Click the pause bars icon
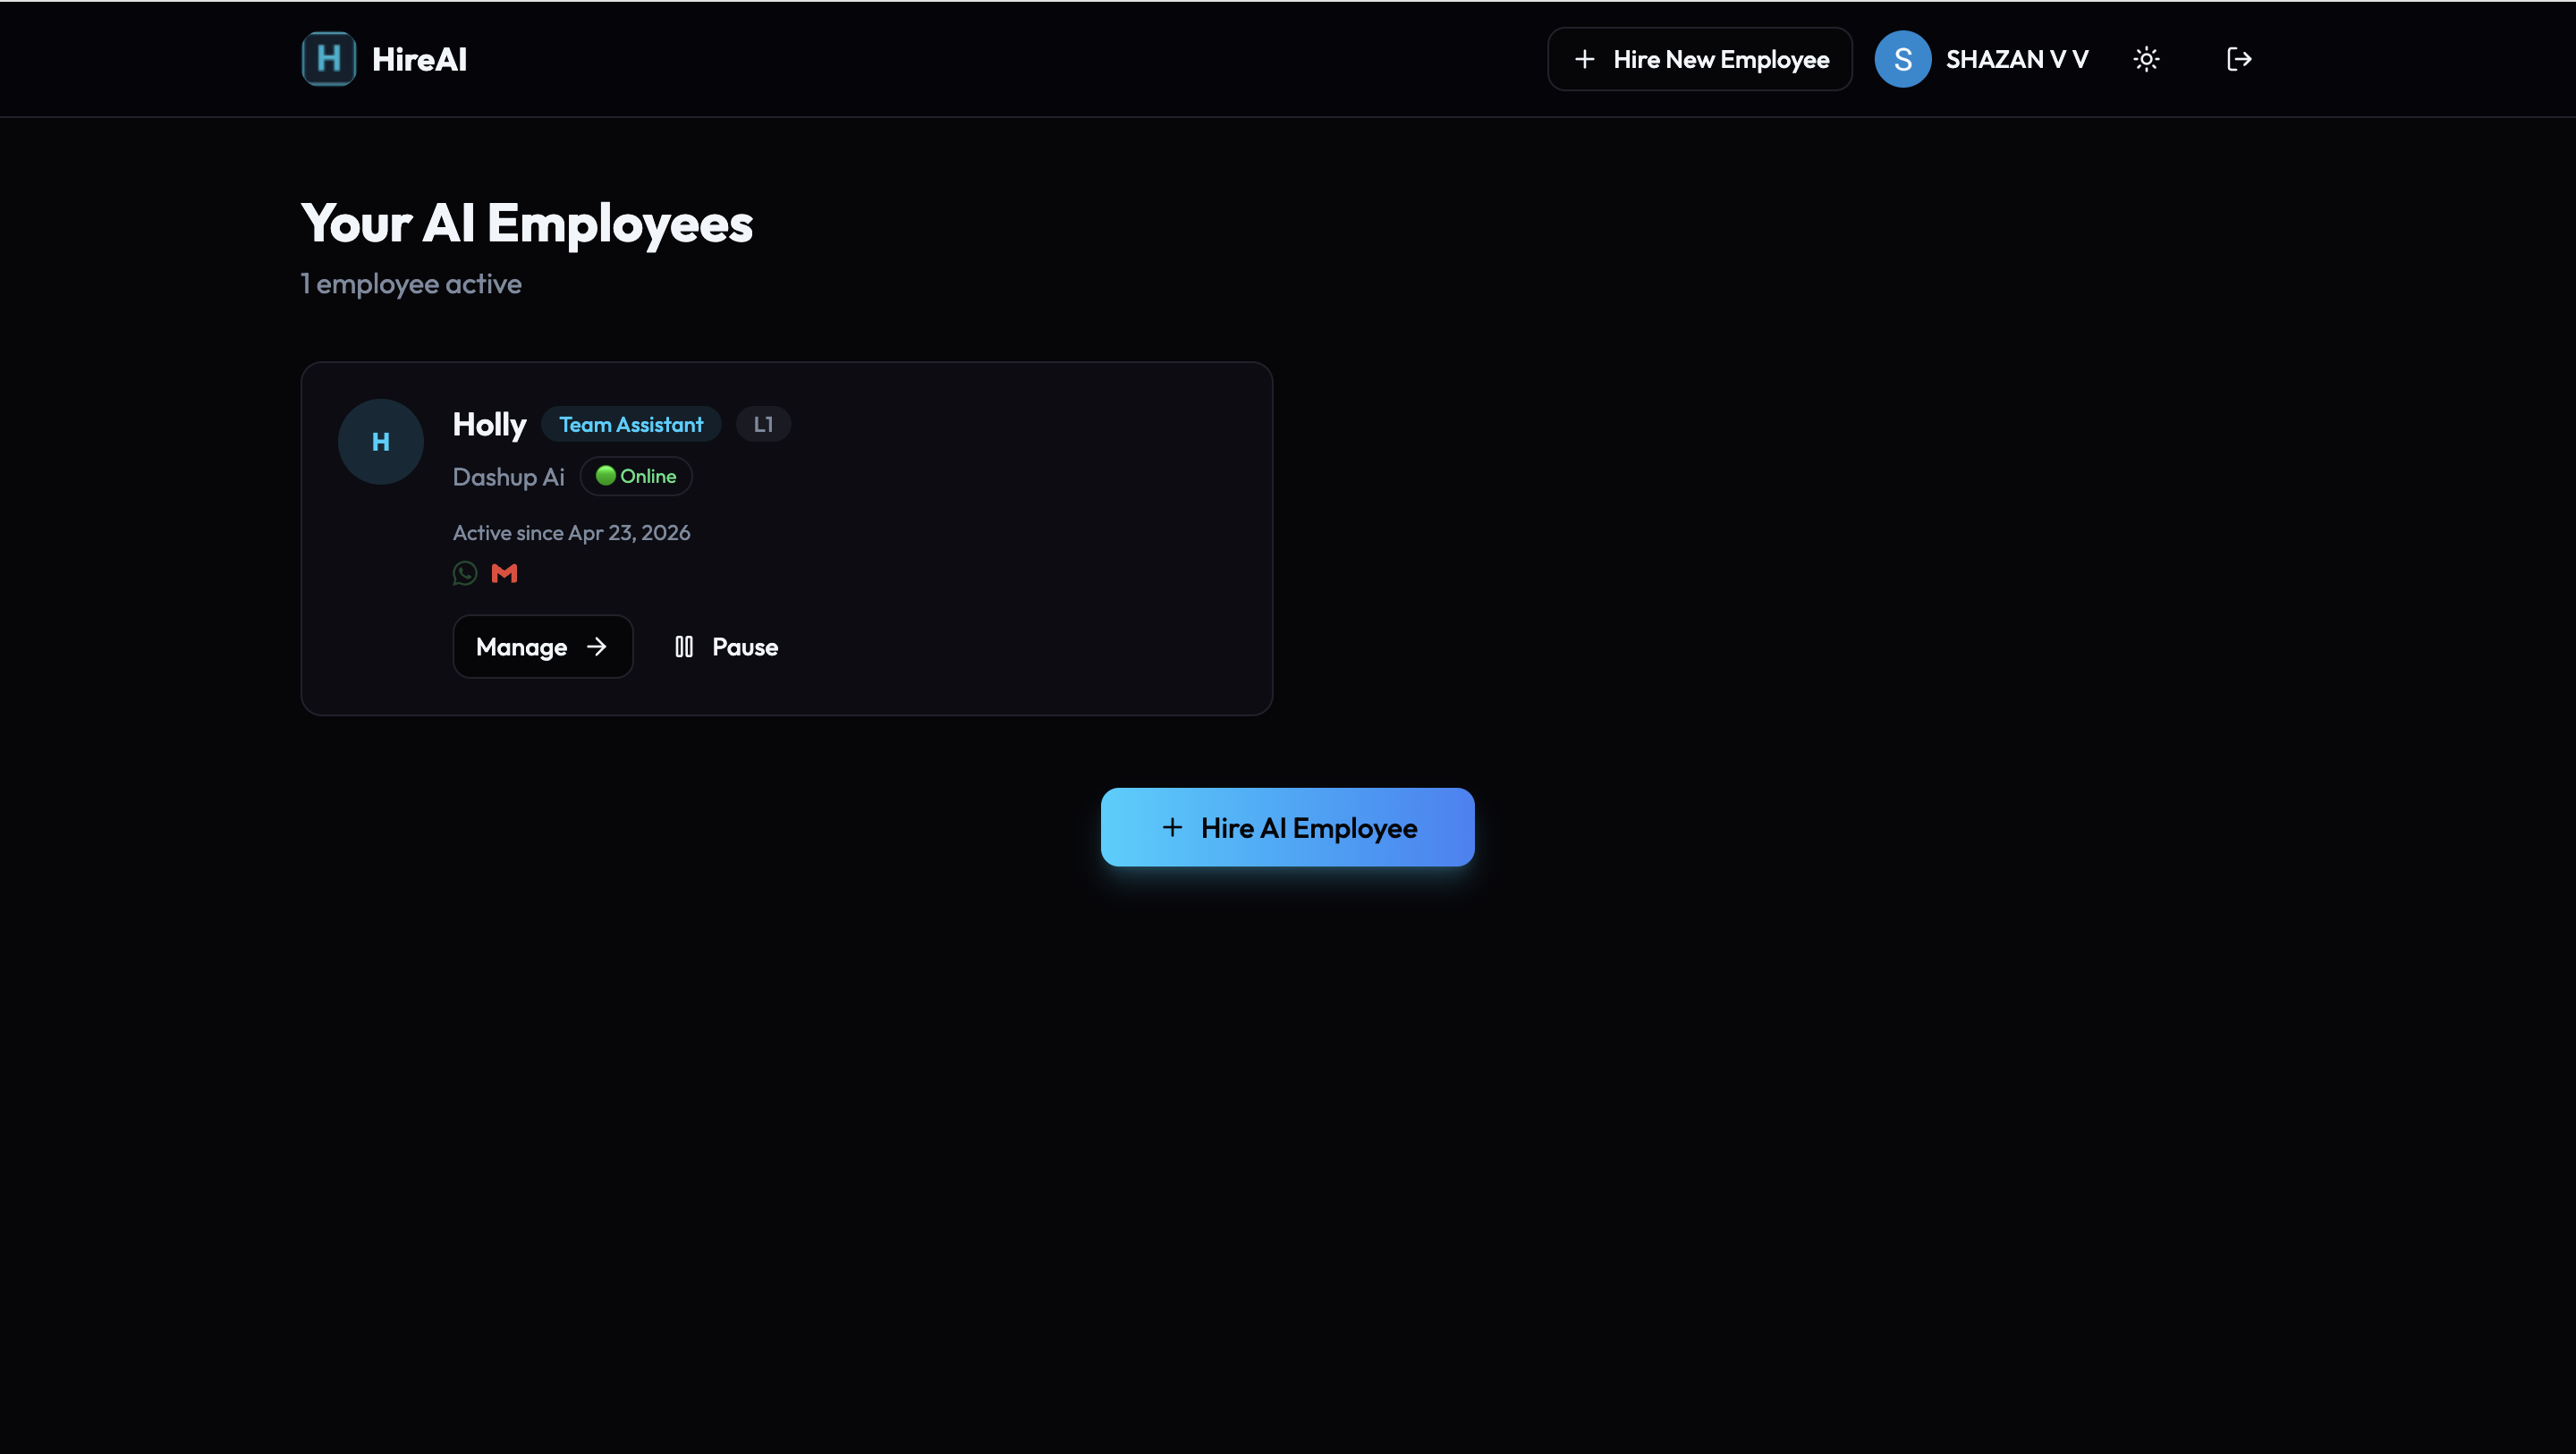 [x=684, y=647]
